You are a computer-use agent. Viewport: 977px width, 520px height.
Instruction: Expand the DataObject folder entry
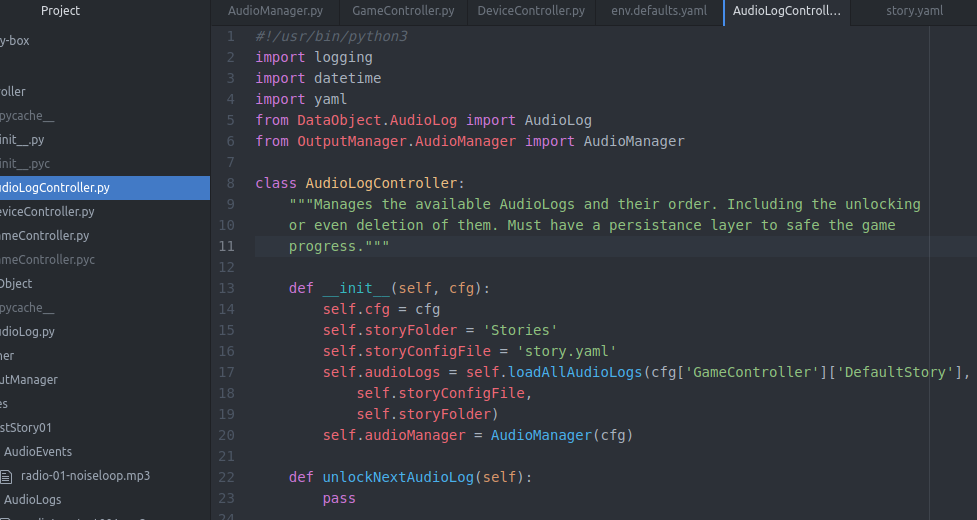(16, 283)
